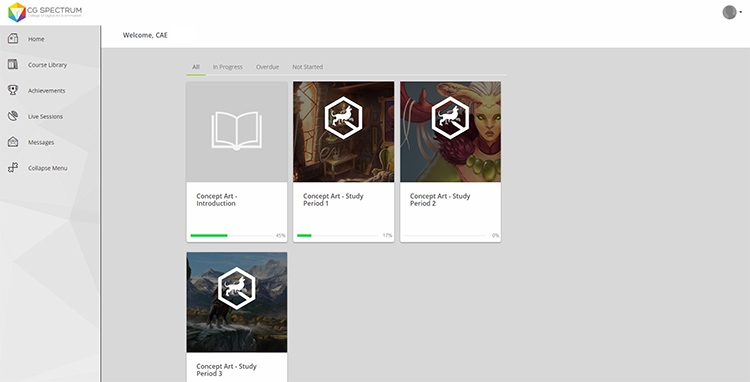Click the 45% progress bar on Introduction
Image resolution: width=750 pixels, height=382 pixels.
coord(231,235)
